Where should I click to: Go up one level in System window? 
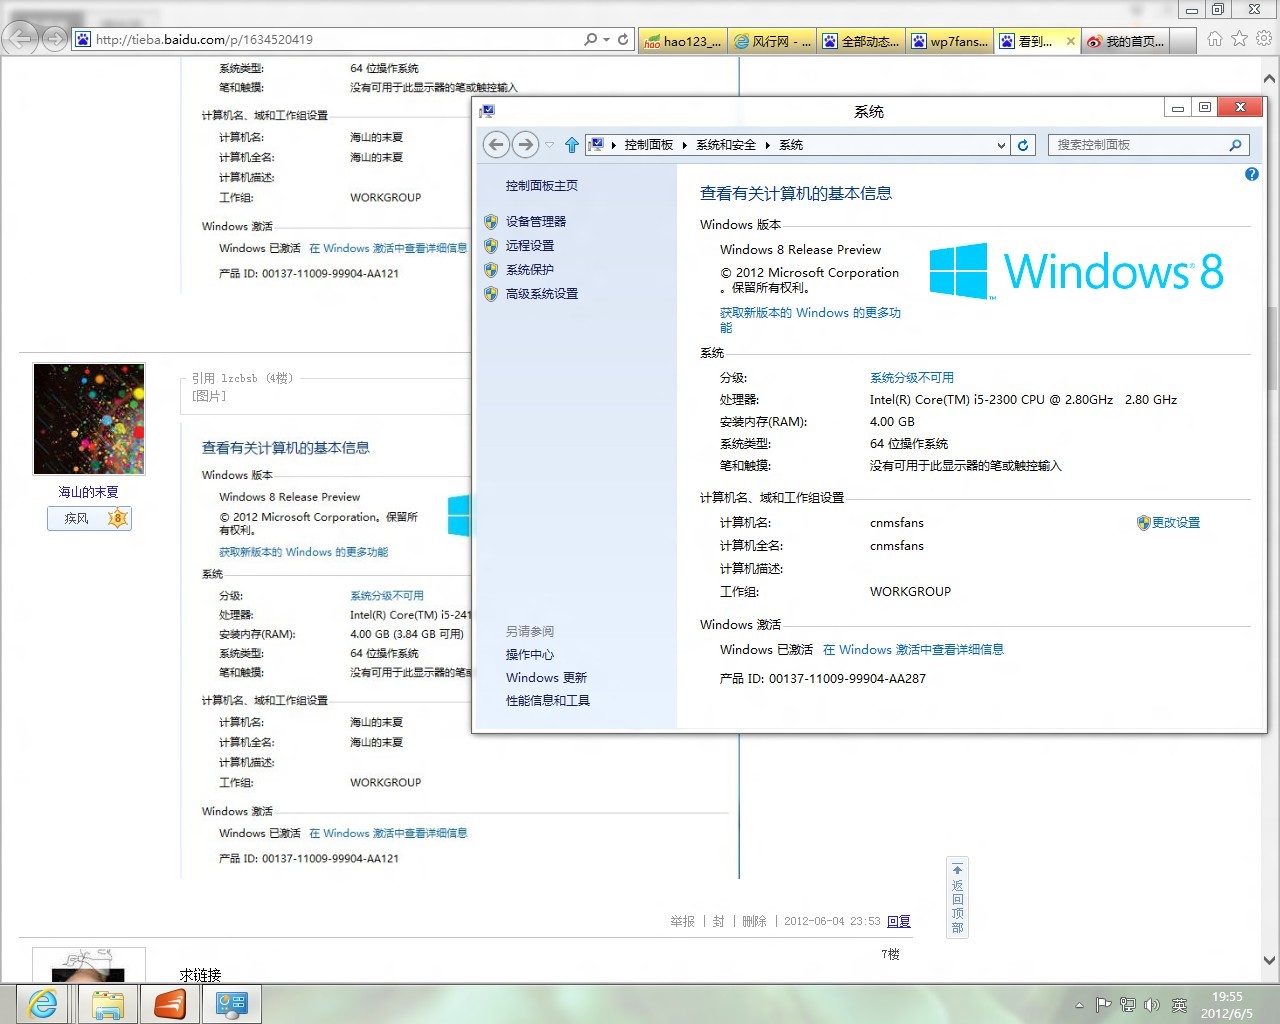click(572, 145)
